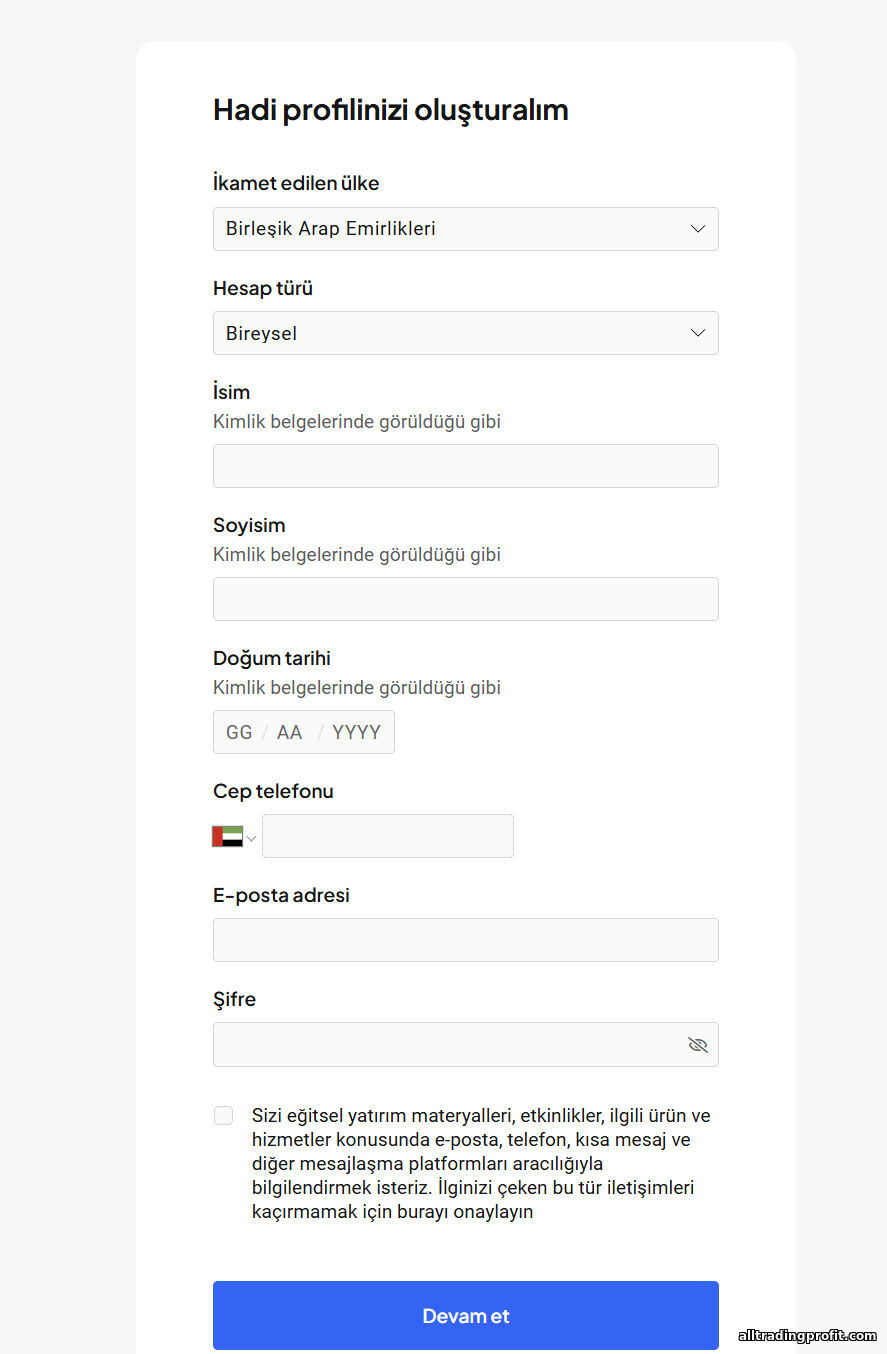Image resolution: width=887 pixels, height=1354 pixels.
Task: Click inside the Şifre password field
Action: coord(445,1045)
